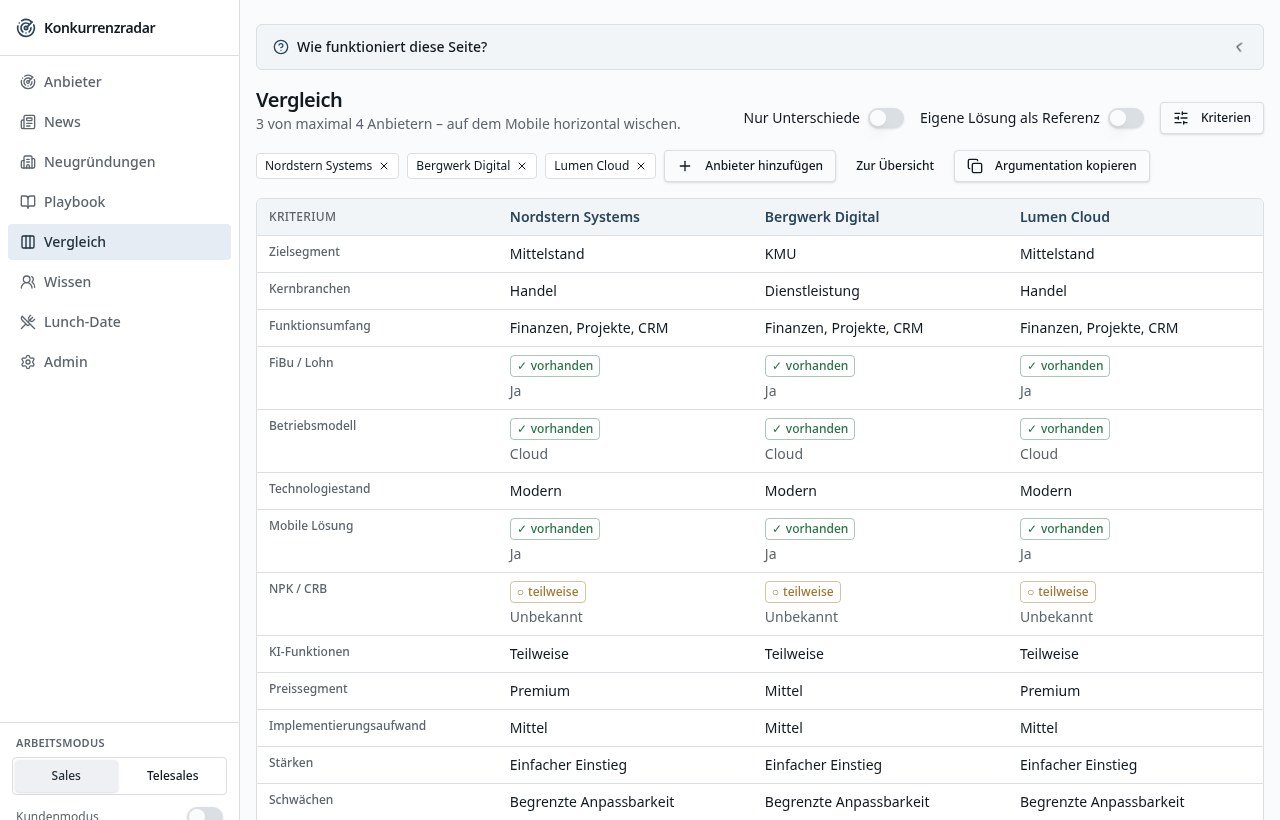Click the Playbook book icon

point(28,202)
